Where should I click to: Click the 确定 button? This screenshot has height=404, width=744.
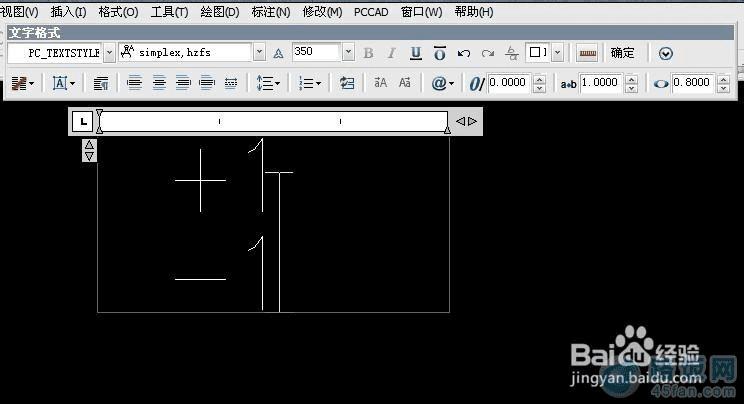point(622,53)
